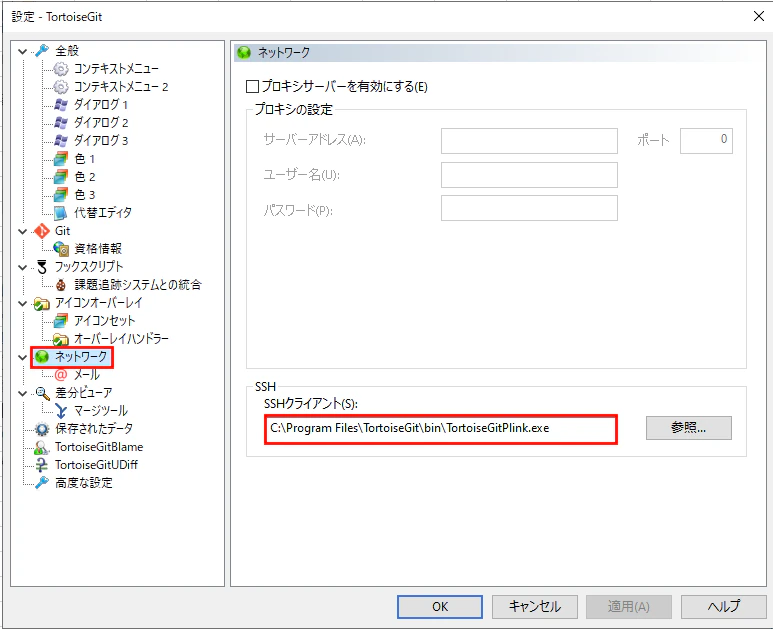Click the SSHクライアント path field
The height and width of the screenshot is (629, 773).
(441, 429)
